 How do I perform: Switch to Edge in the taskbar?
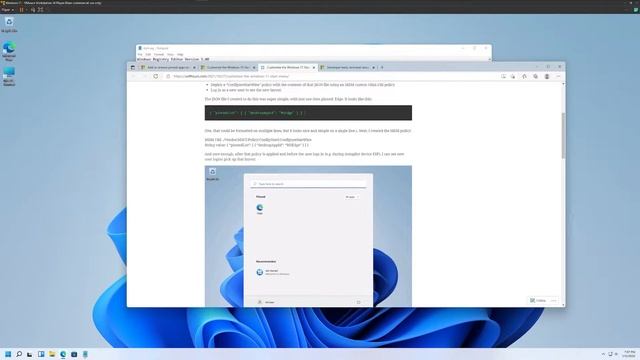[63, 354]
